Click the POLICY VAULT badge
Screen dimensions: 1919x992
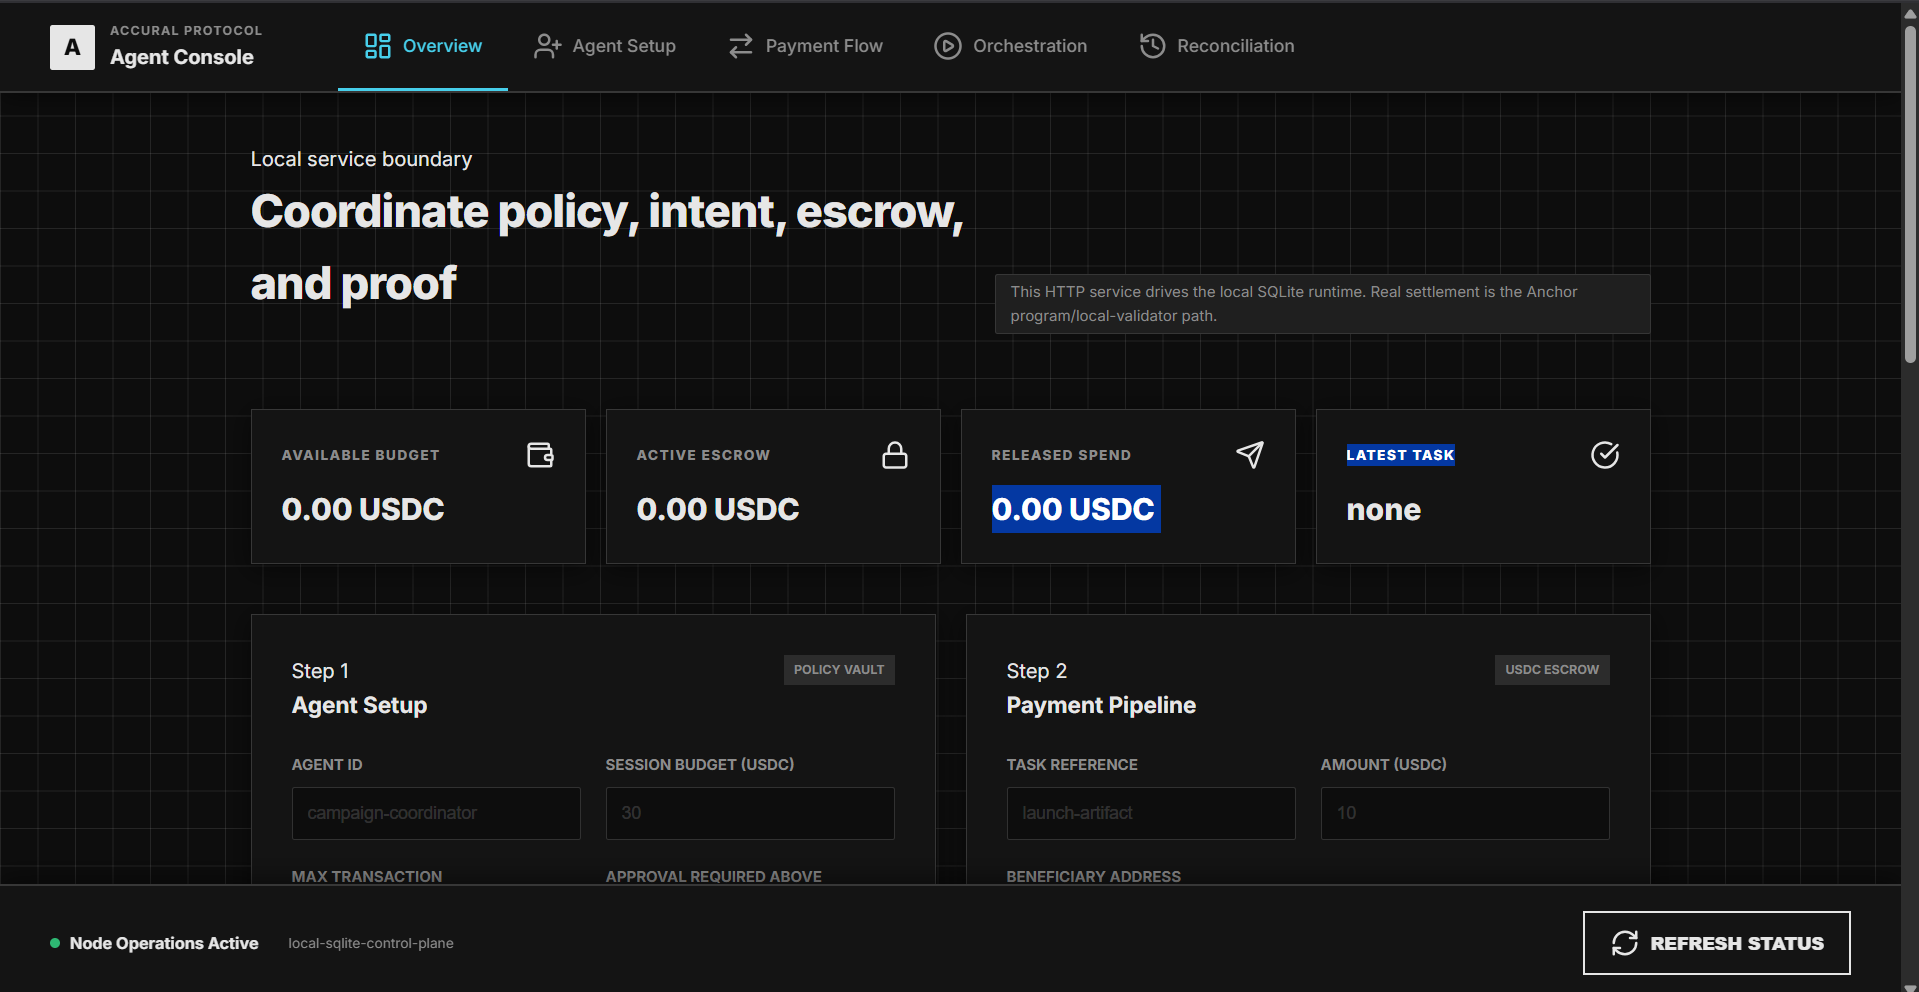tap(839, 670)
